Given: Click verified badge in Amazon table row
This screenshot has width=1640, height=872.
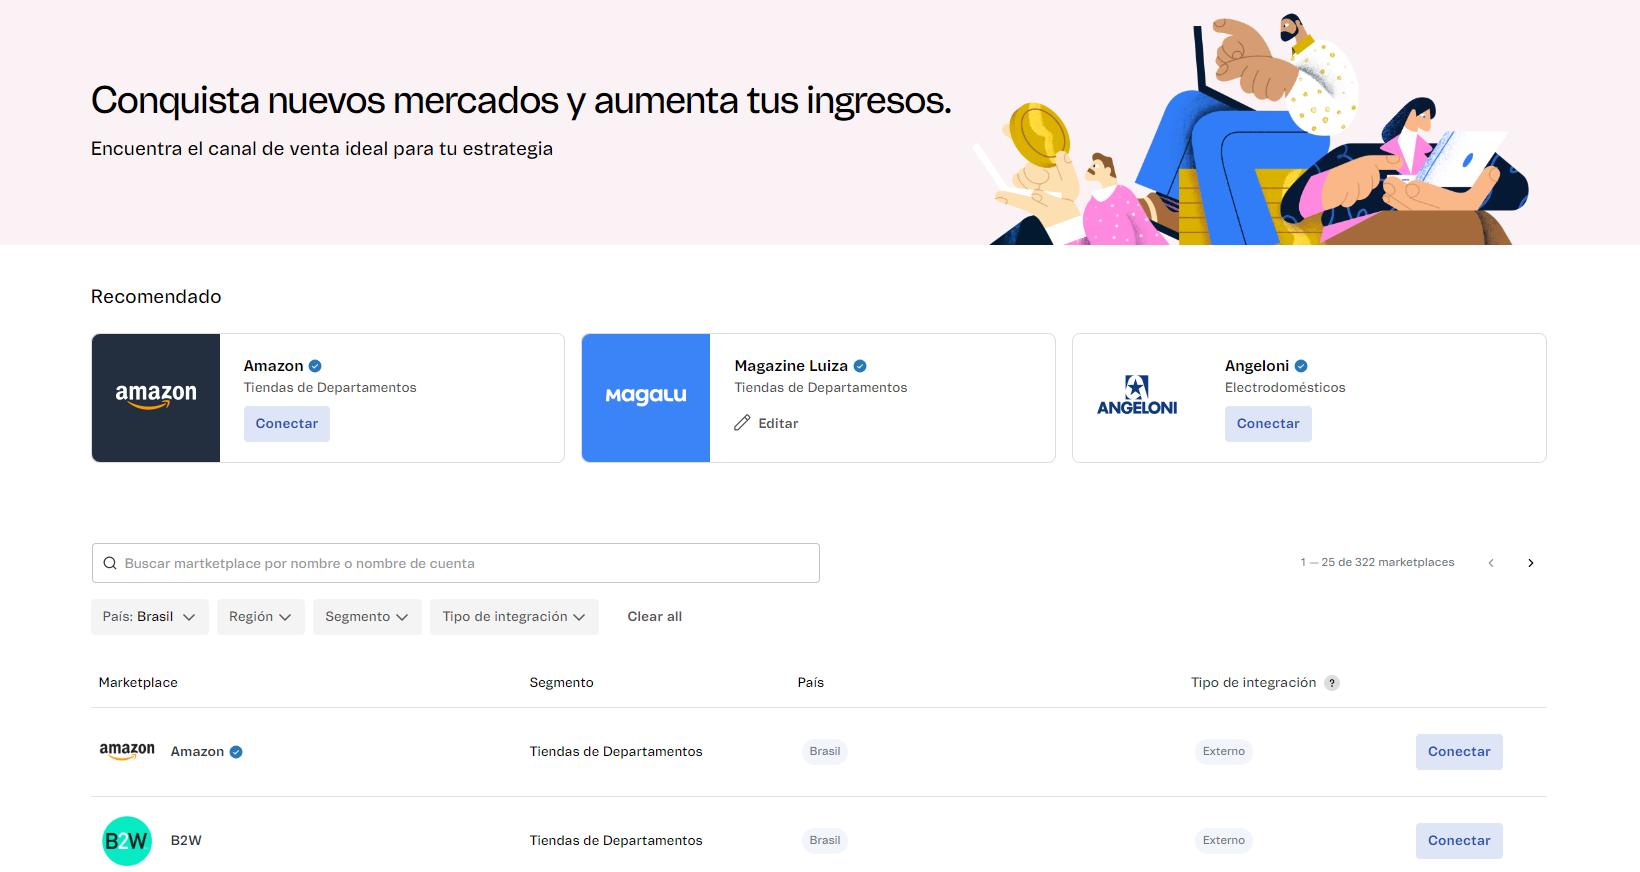Looking at the screenshot, I should tap(236, 752).
